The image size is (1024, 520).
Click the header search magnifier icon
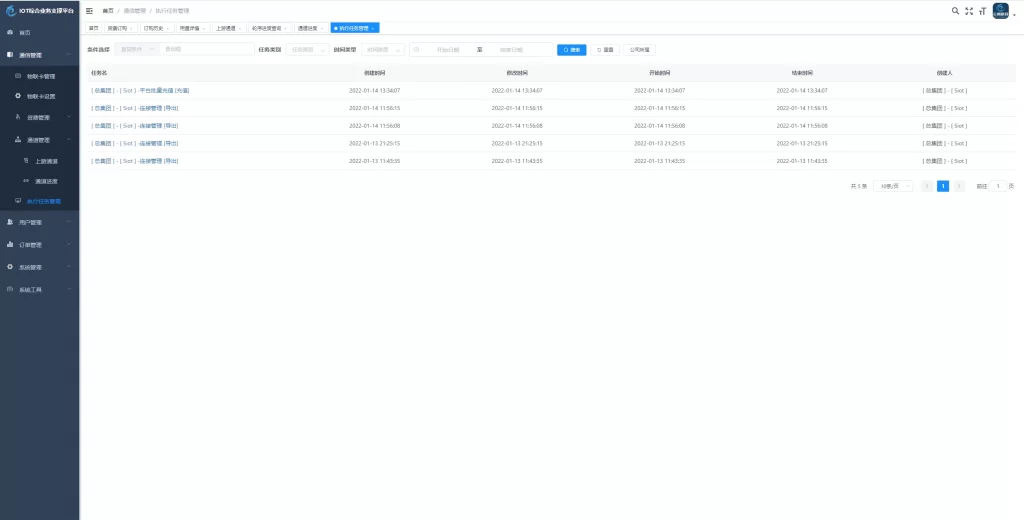point(955,11)
